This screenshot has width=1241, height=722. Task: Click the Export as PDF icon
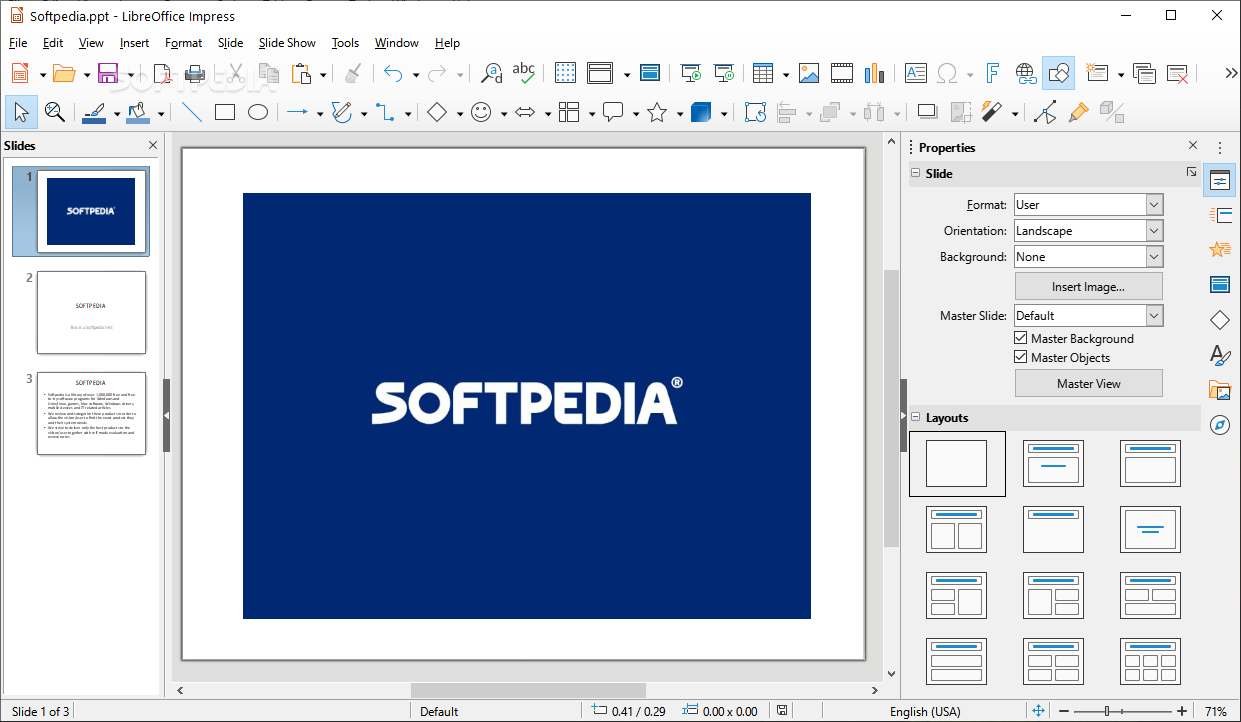pos(163,73)
